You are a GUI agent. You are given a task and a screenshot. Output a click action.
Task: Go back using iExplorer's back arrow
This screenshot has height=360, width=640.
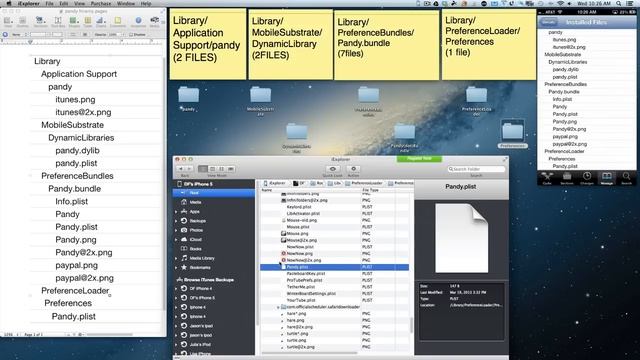click(x=181, y=169)
